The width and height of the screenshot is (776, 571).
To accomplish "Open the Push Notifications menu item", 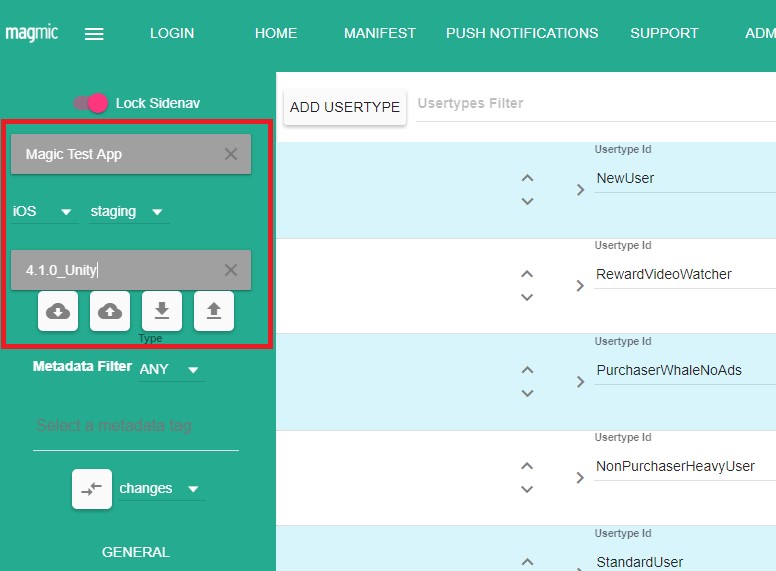I will pyautogui.click(x=522, y=33).
